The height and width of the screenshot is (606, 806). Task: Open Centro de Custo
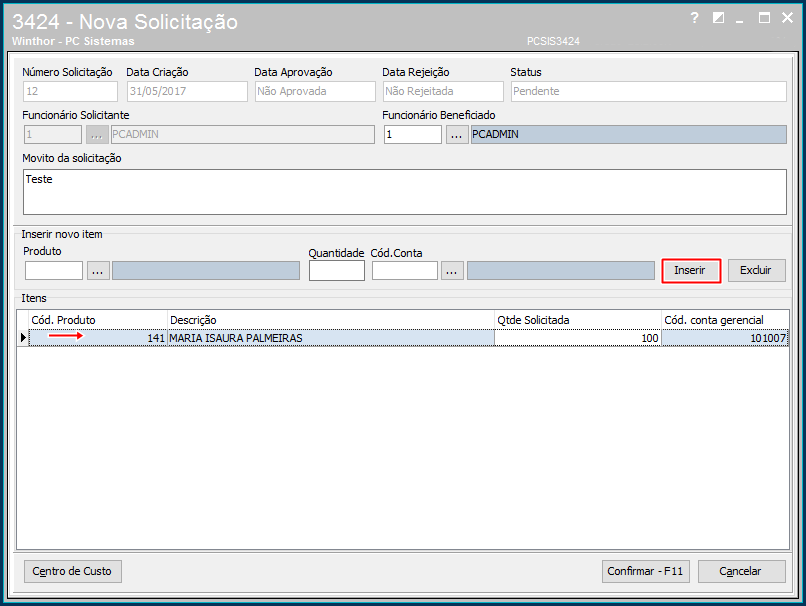(x=72, y=571)
